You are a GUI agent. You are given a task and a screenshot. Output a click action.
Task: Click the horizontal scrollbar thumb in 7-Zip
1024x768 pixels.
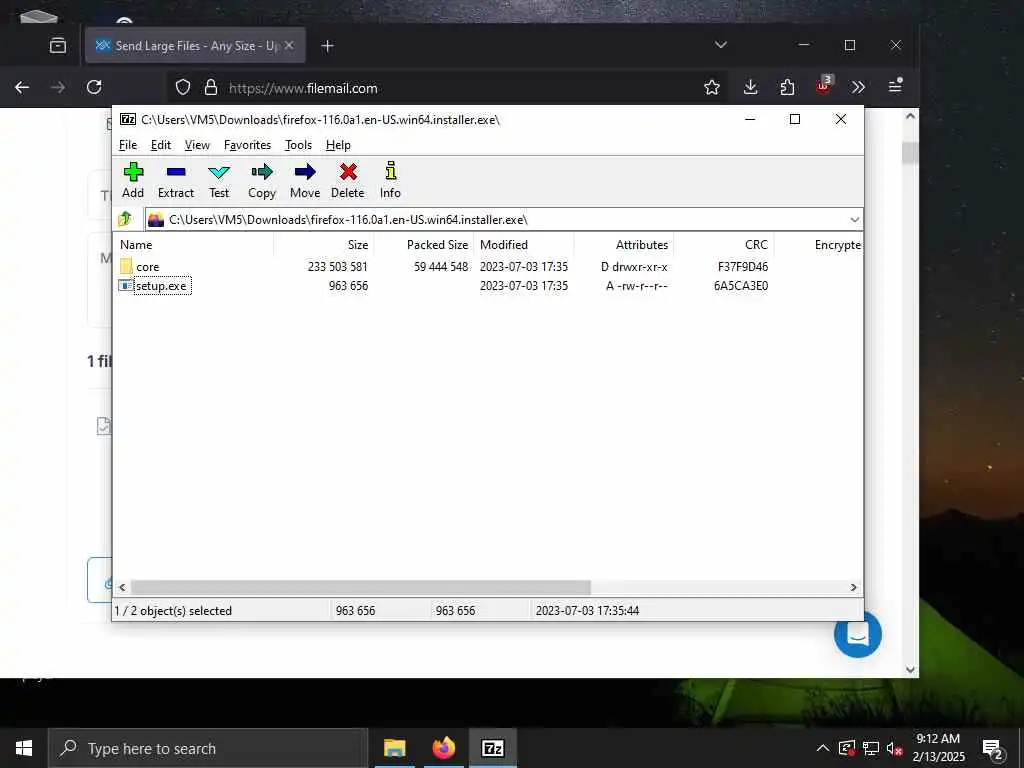coord(360,587)
